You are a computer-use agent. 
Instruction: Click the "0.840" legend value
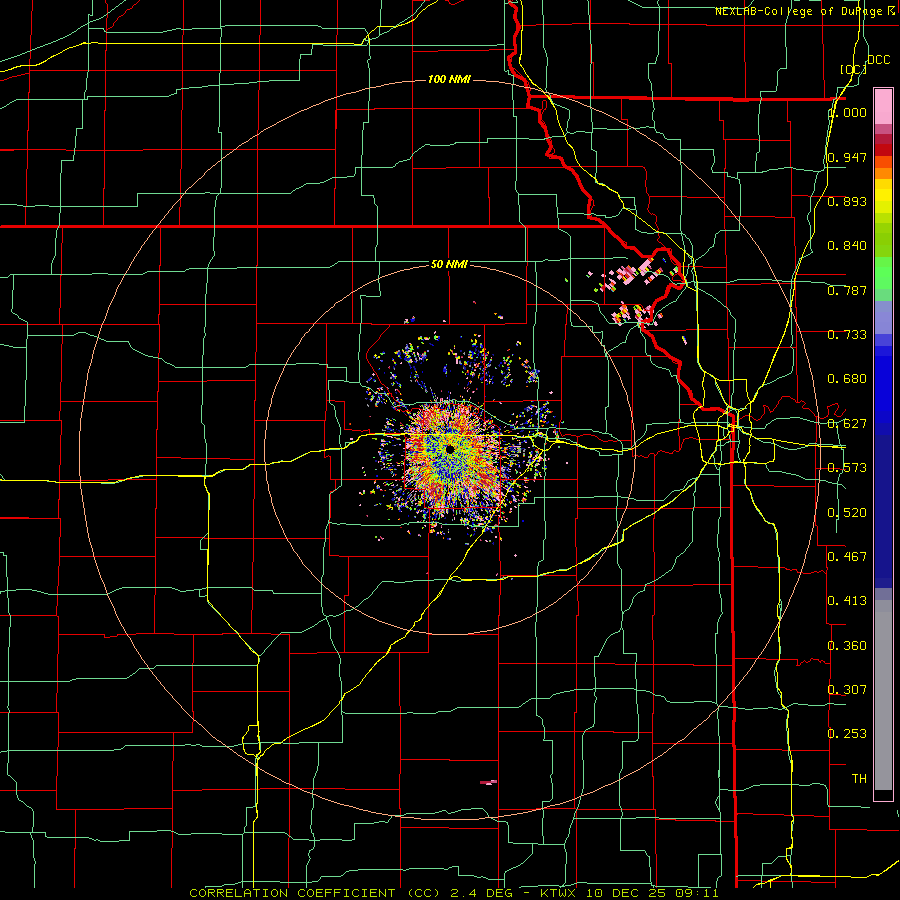tap(847, 246)
